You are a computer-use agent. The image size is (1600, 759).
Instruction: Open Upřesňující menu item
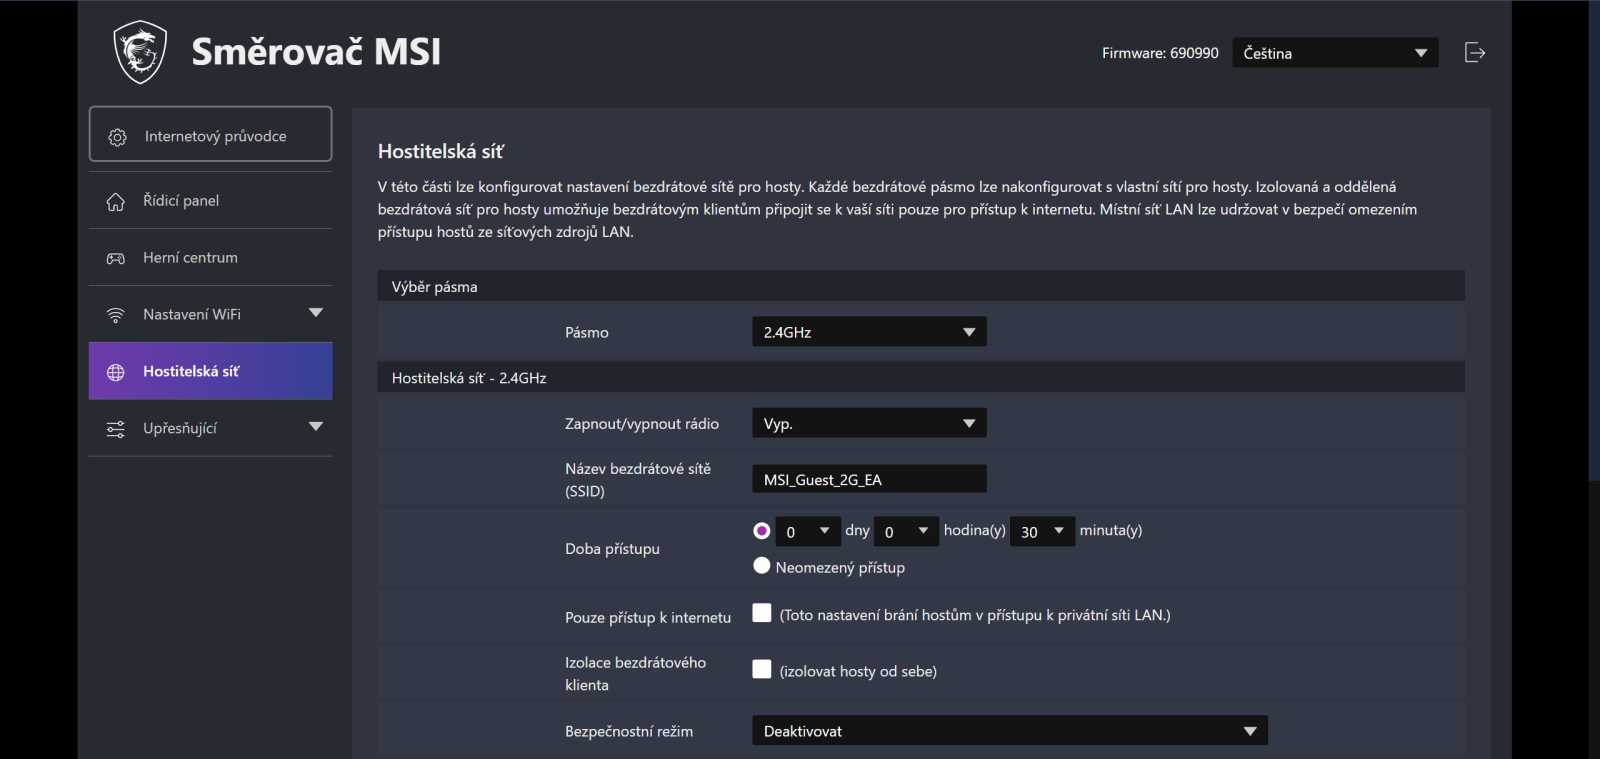coord(210,428)
